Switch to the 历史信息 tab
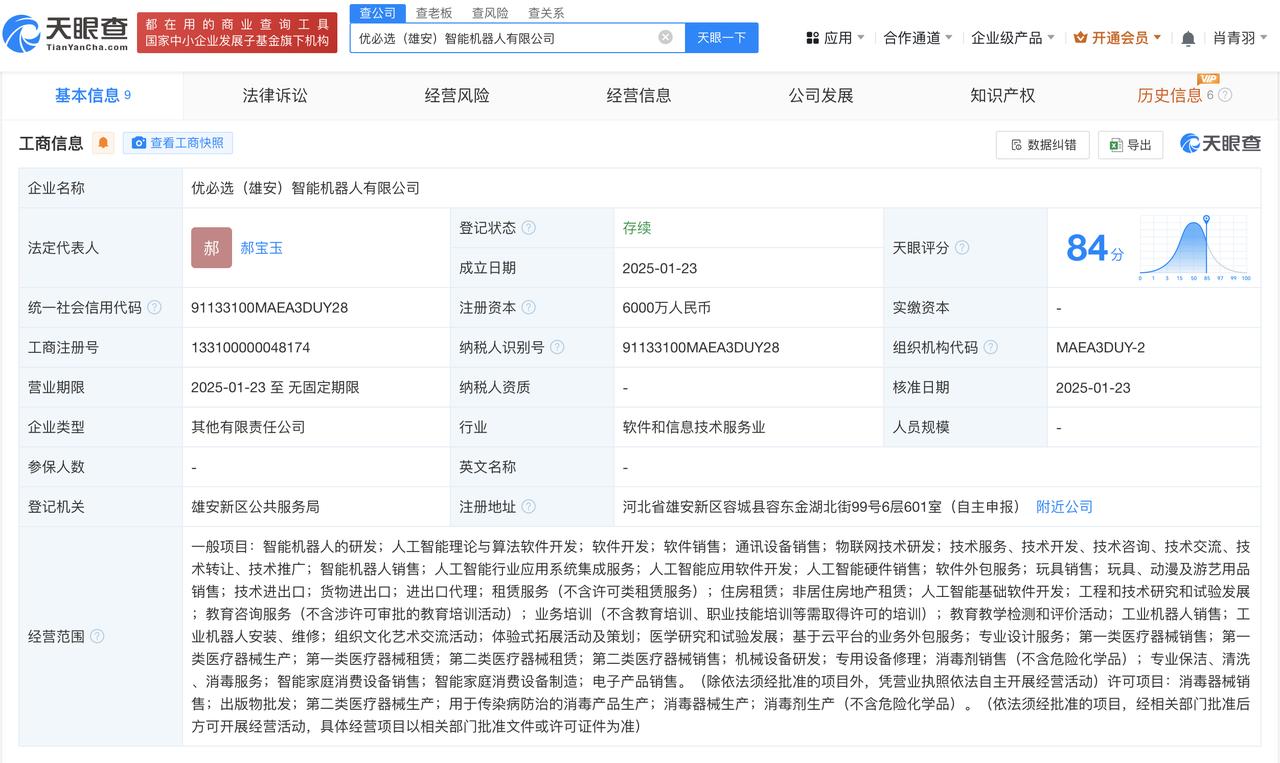Image resolution: width=1280 pixels, height=763 pixels. point(1170,95)
